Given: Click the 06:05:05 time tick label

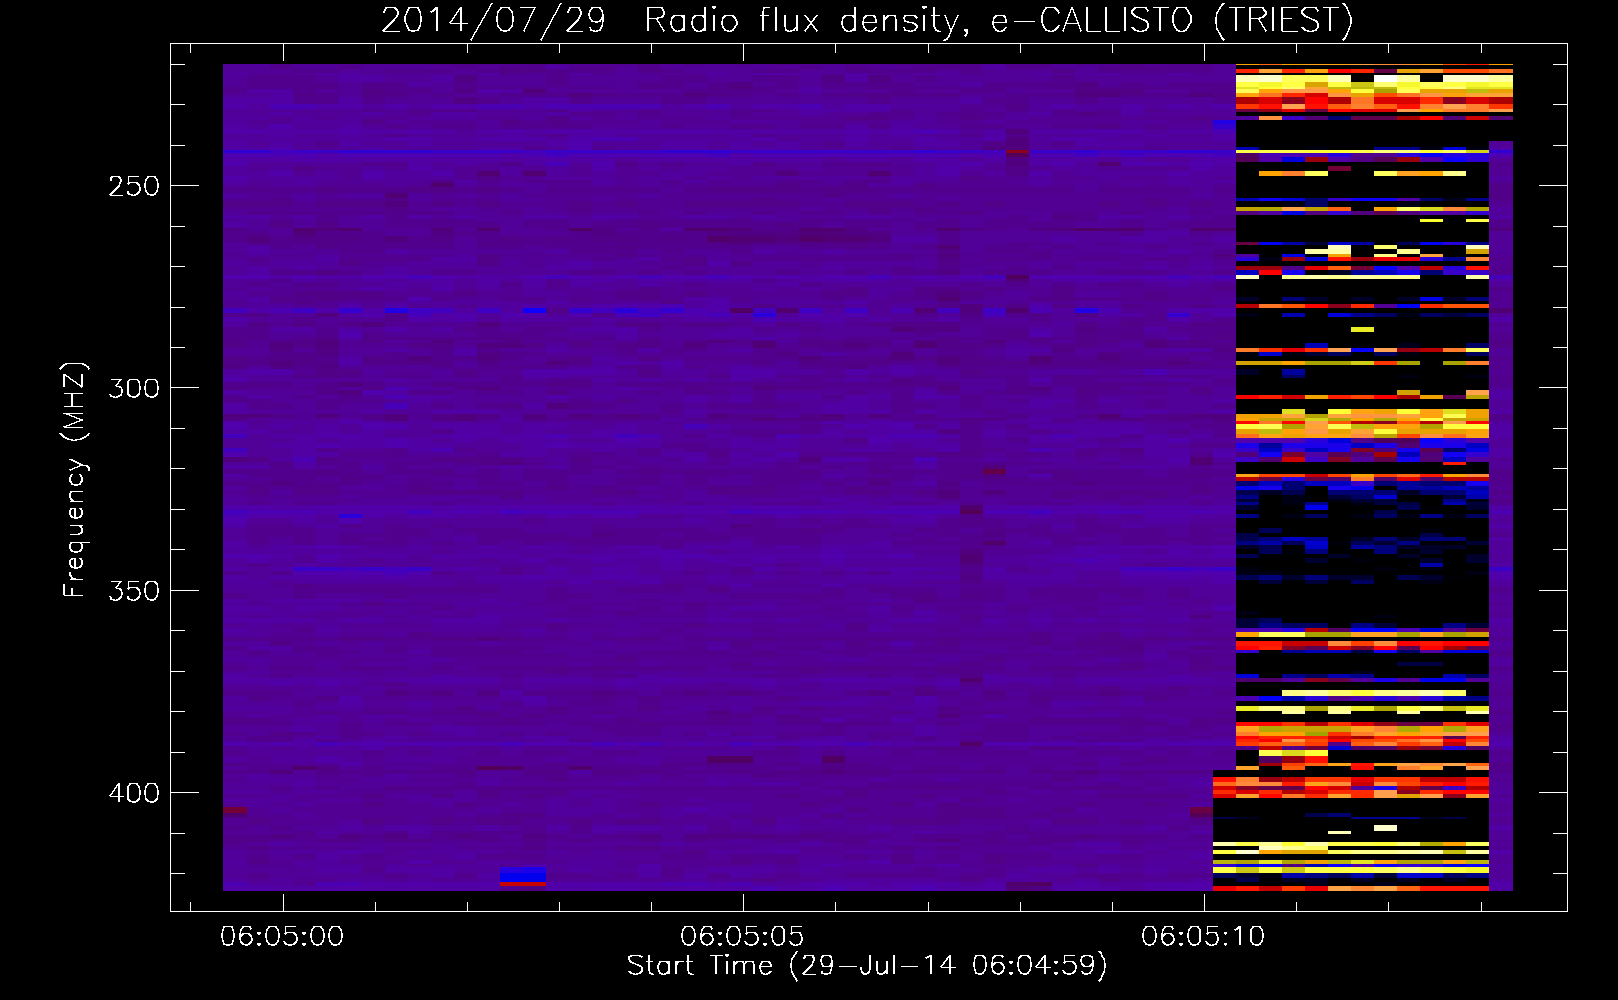Looking at the screenshot, I should tap(742, 937).
